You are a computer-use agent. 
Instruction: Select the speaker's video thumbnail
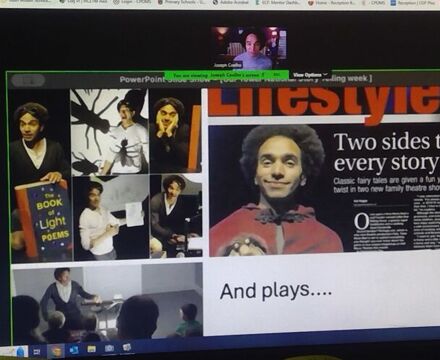[x=249, y=48]
